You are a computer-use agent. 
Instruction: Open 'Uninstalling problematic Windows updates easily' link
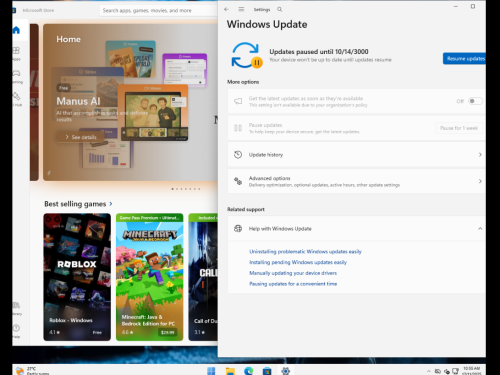[305, 252]
